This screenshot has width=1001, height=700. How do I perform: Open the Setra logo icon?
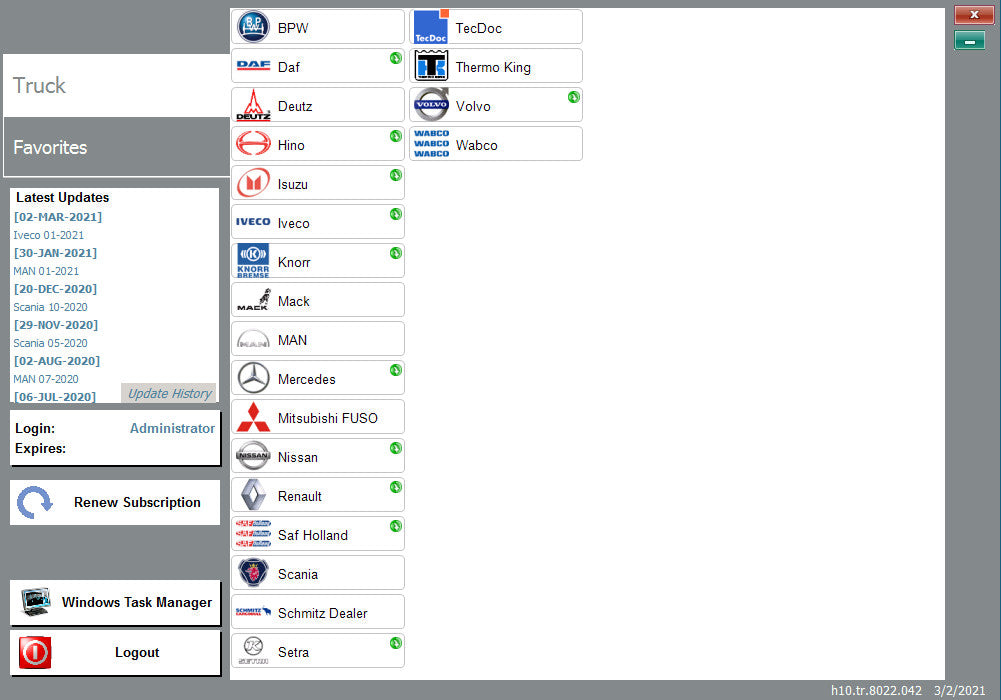(253, 651)
